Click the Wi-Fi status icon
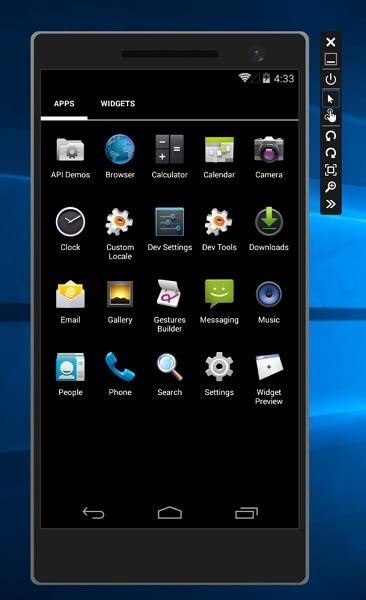 click(x=244, y=78)
